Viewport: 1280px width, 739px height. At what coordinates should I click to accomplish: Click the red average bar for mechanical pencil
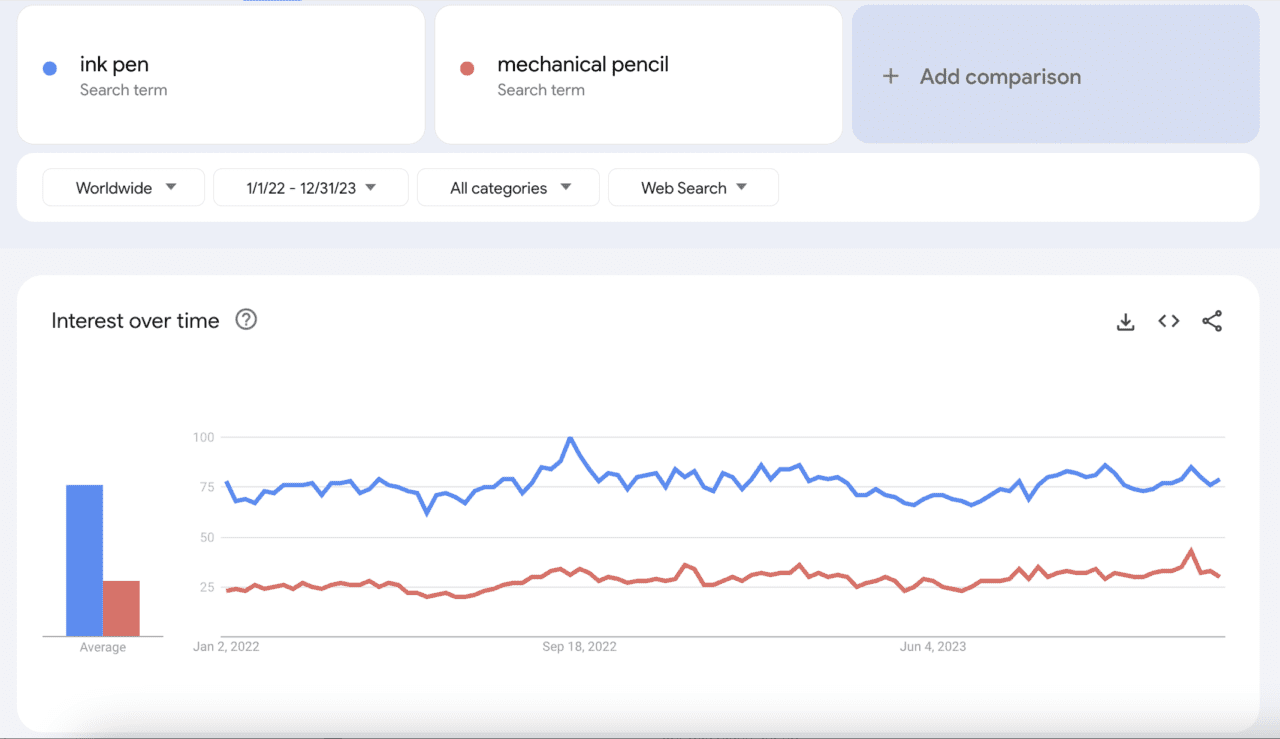121,608
